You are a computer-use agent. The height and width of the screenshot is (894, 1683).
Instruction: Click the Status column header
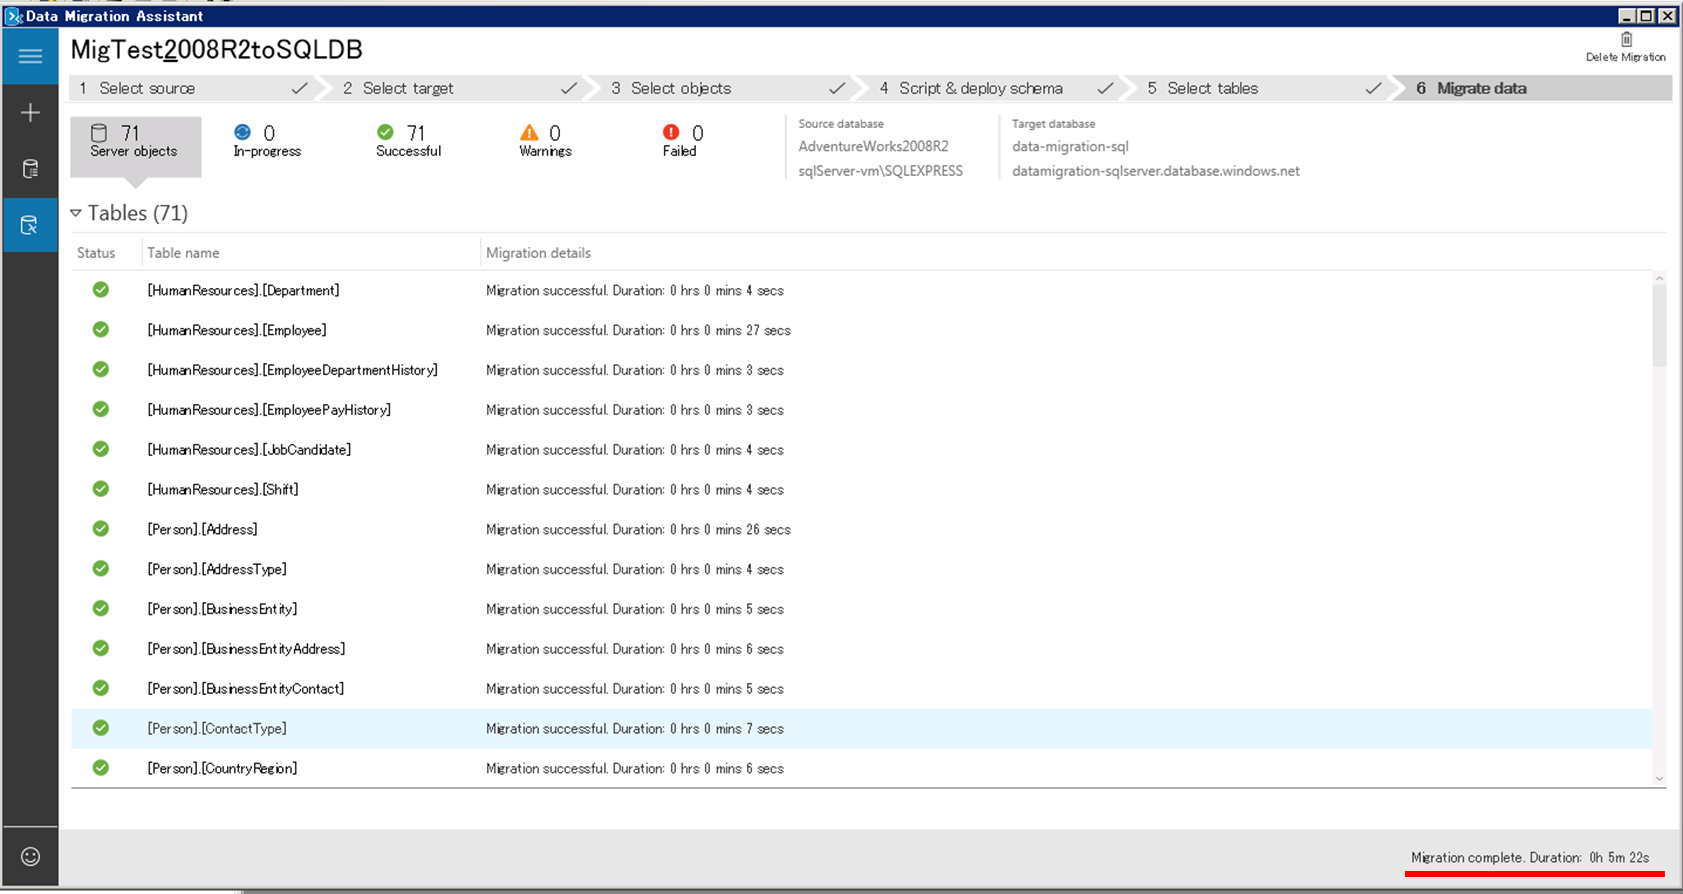(96, 253)
